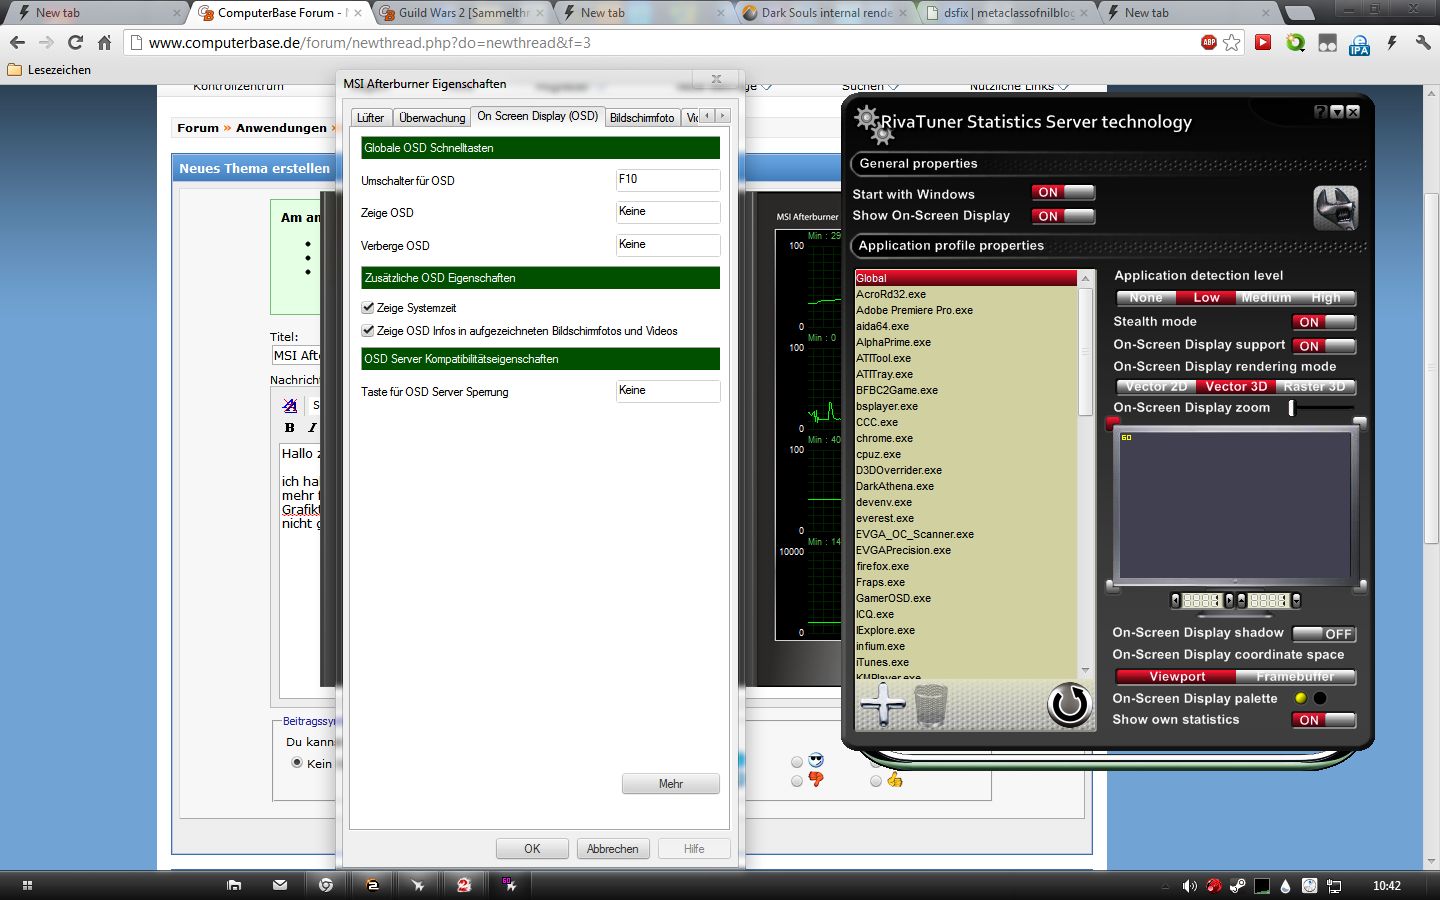
Task: Switch to the Guild Wars 2 browser tab
Action: tap(464, 13)
